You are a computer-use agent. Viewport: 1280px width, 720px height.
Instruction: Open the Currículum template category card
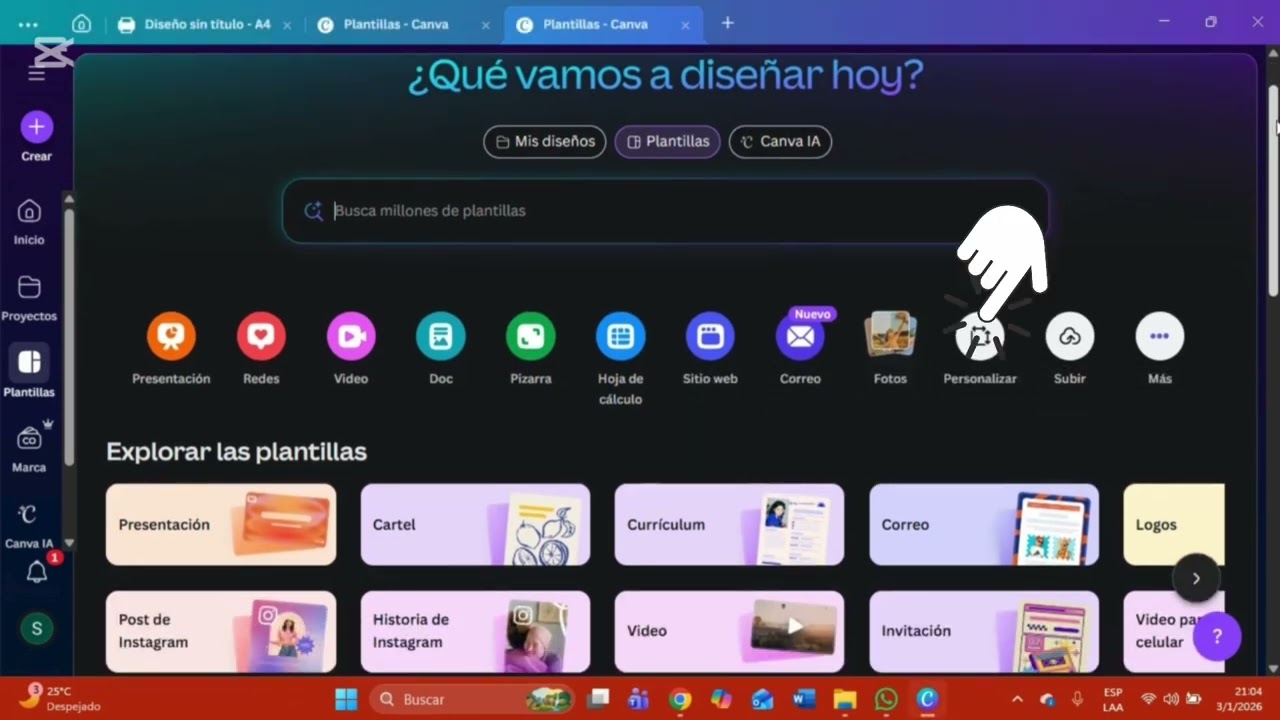coord(729,524)
